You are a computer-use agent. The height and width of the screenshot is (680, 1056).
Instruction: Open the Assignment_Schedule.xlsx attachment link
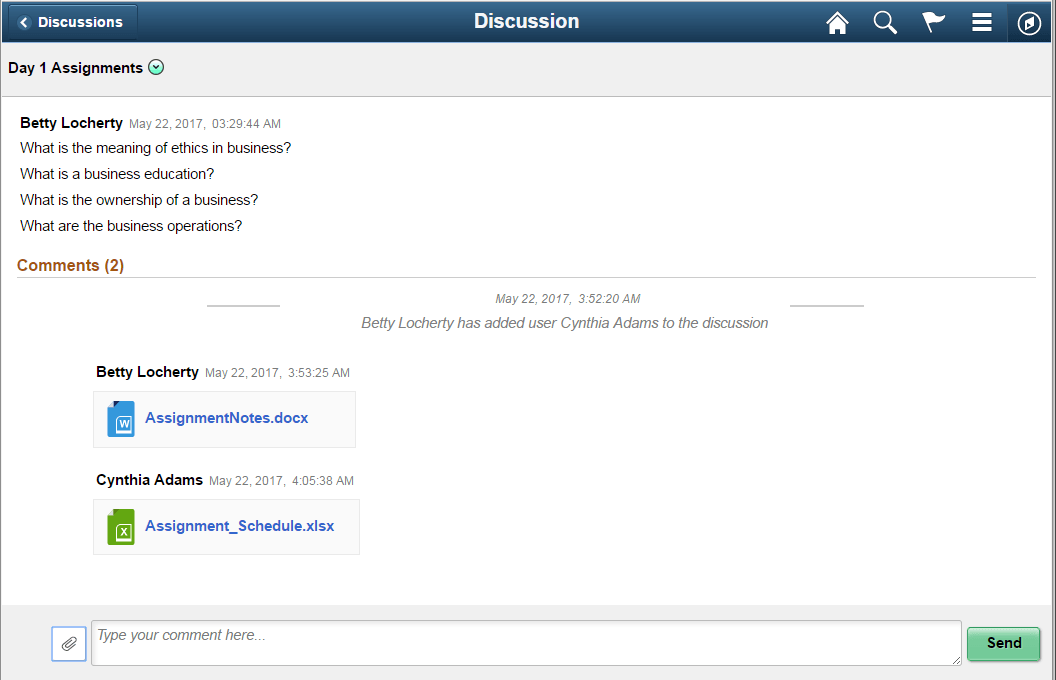point(239,525)
